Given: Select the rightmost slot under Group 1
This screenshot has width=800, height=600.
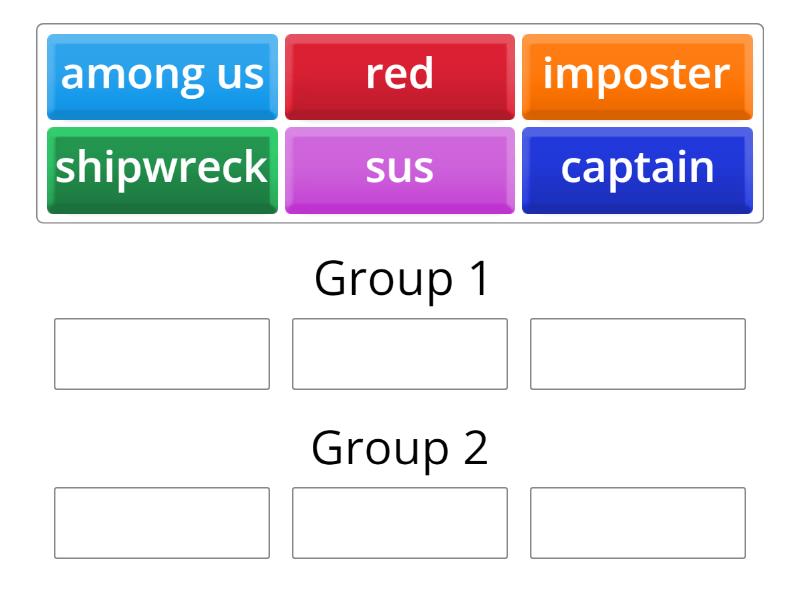Looking at the screenshot, I should tap(638, 351).
